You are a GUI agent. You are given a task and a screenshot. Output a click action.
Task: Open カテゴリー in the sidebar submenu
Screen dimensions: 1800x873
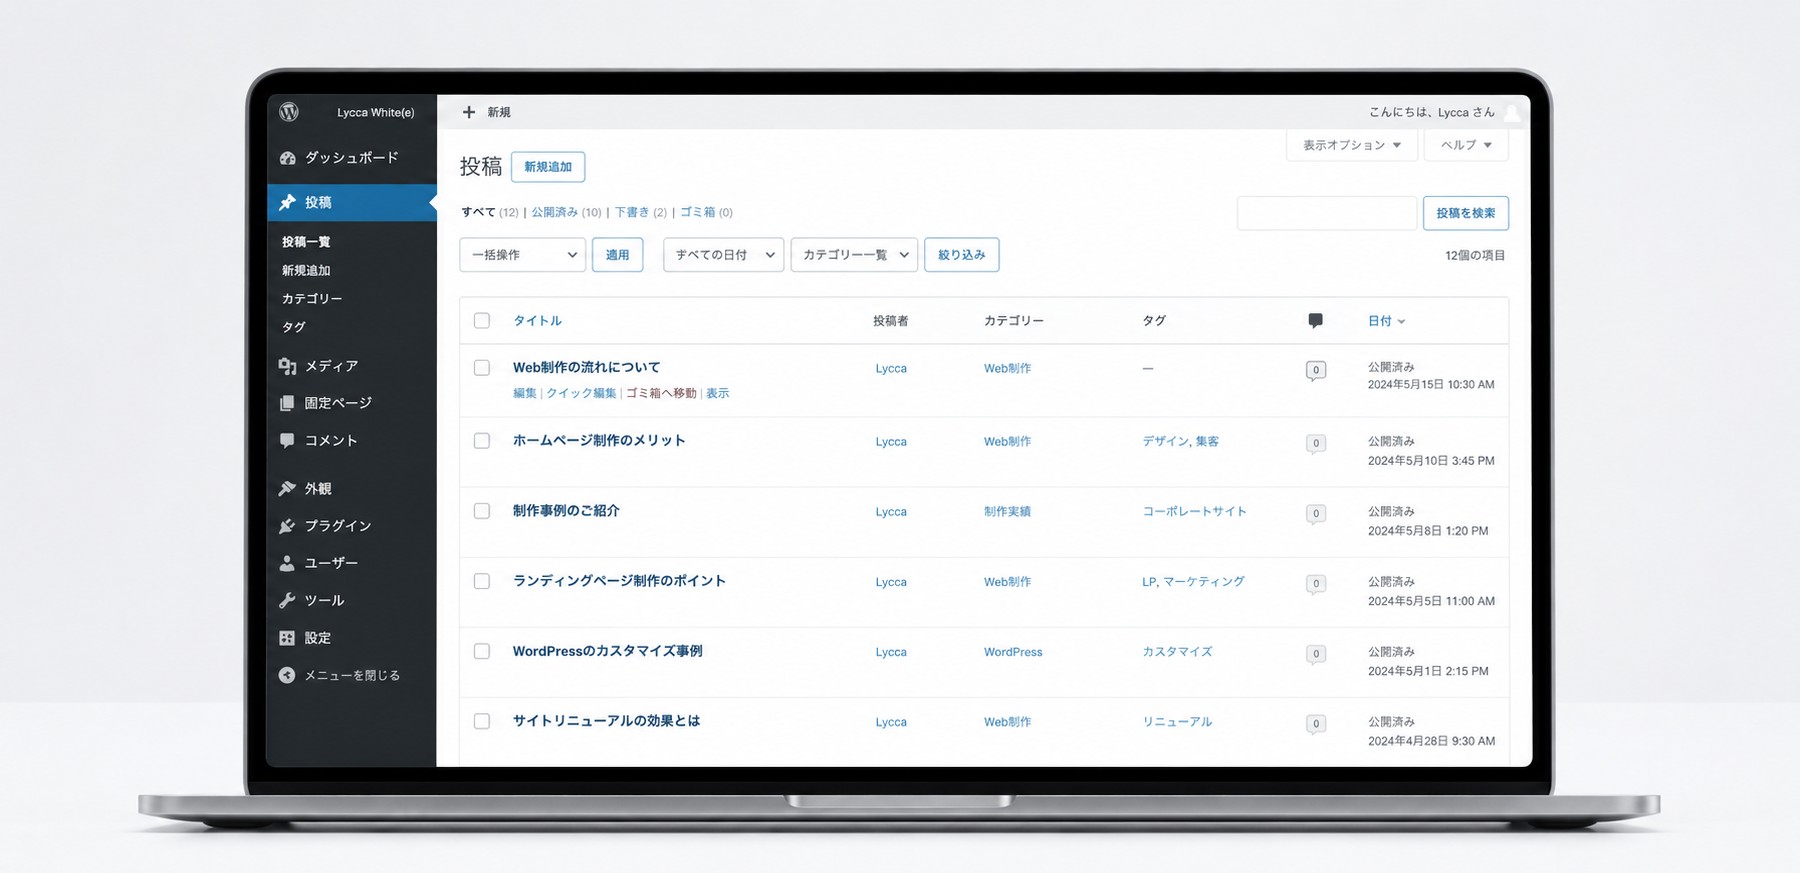pyautogui.click(x=312, y=299)
